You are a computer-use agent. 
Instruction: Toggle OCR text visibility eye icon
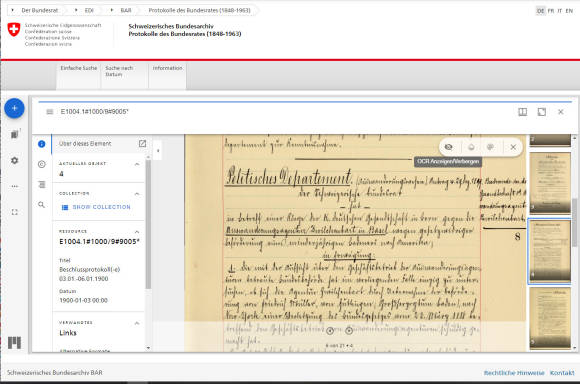pyautogui.click(x=448, y=147)
